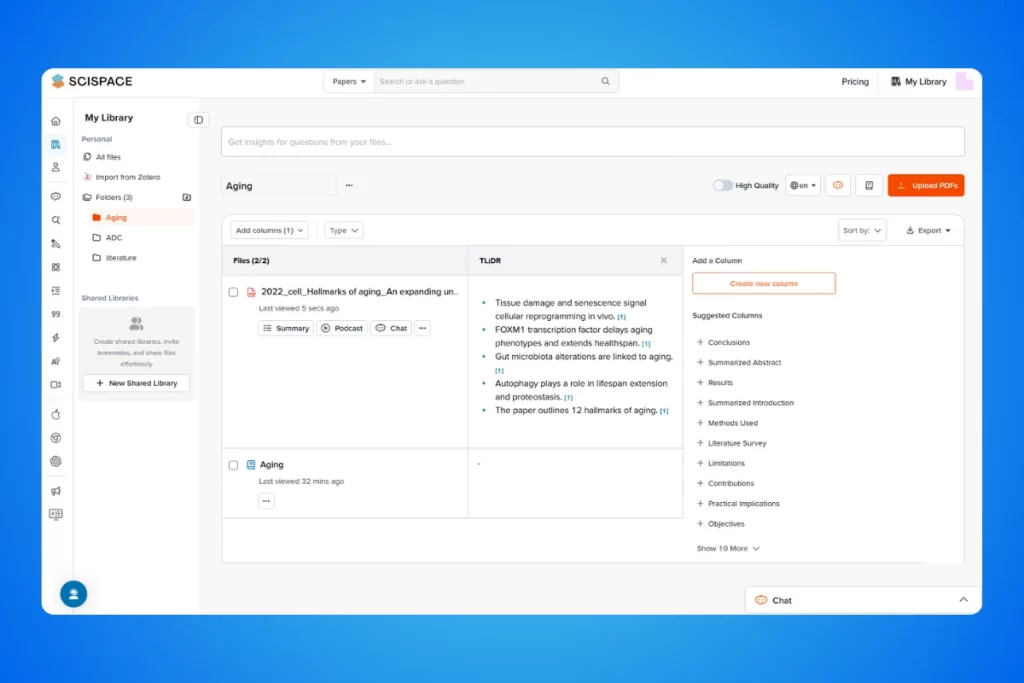The width and height of the screenshot is (1024, 683).
Task: Click the Upload PDFs button
Action: point(926,186)
